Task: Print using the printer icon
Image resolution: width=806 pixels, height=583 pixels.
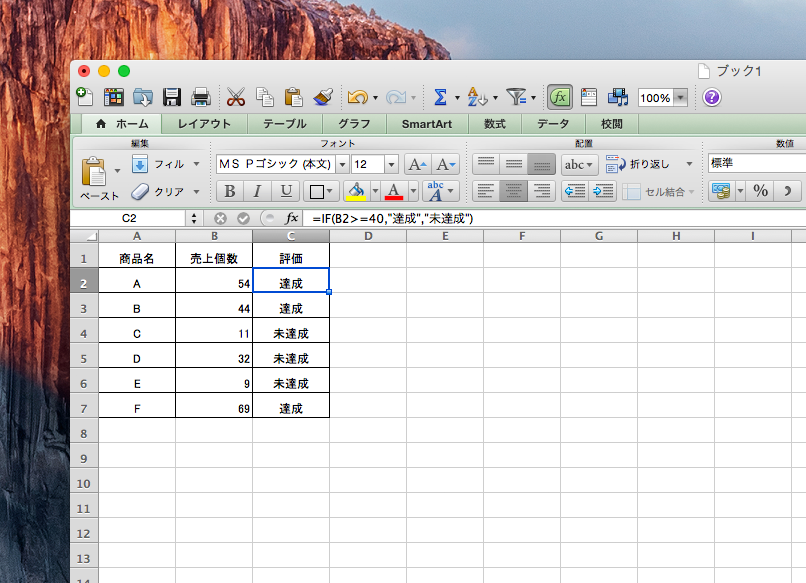Action: tap(200, 97)
